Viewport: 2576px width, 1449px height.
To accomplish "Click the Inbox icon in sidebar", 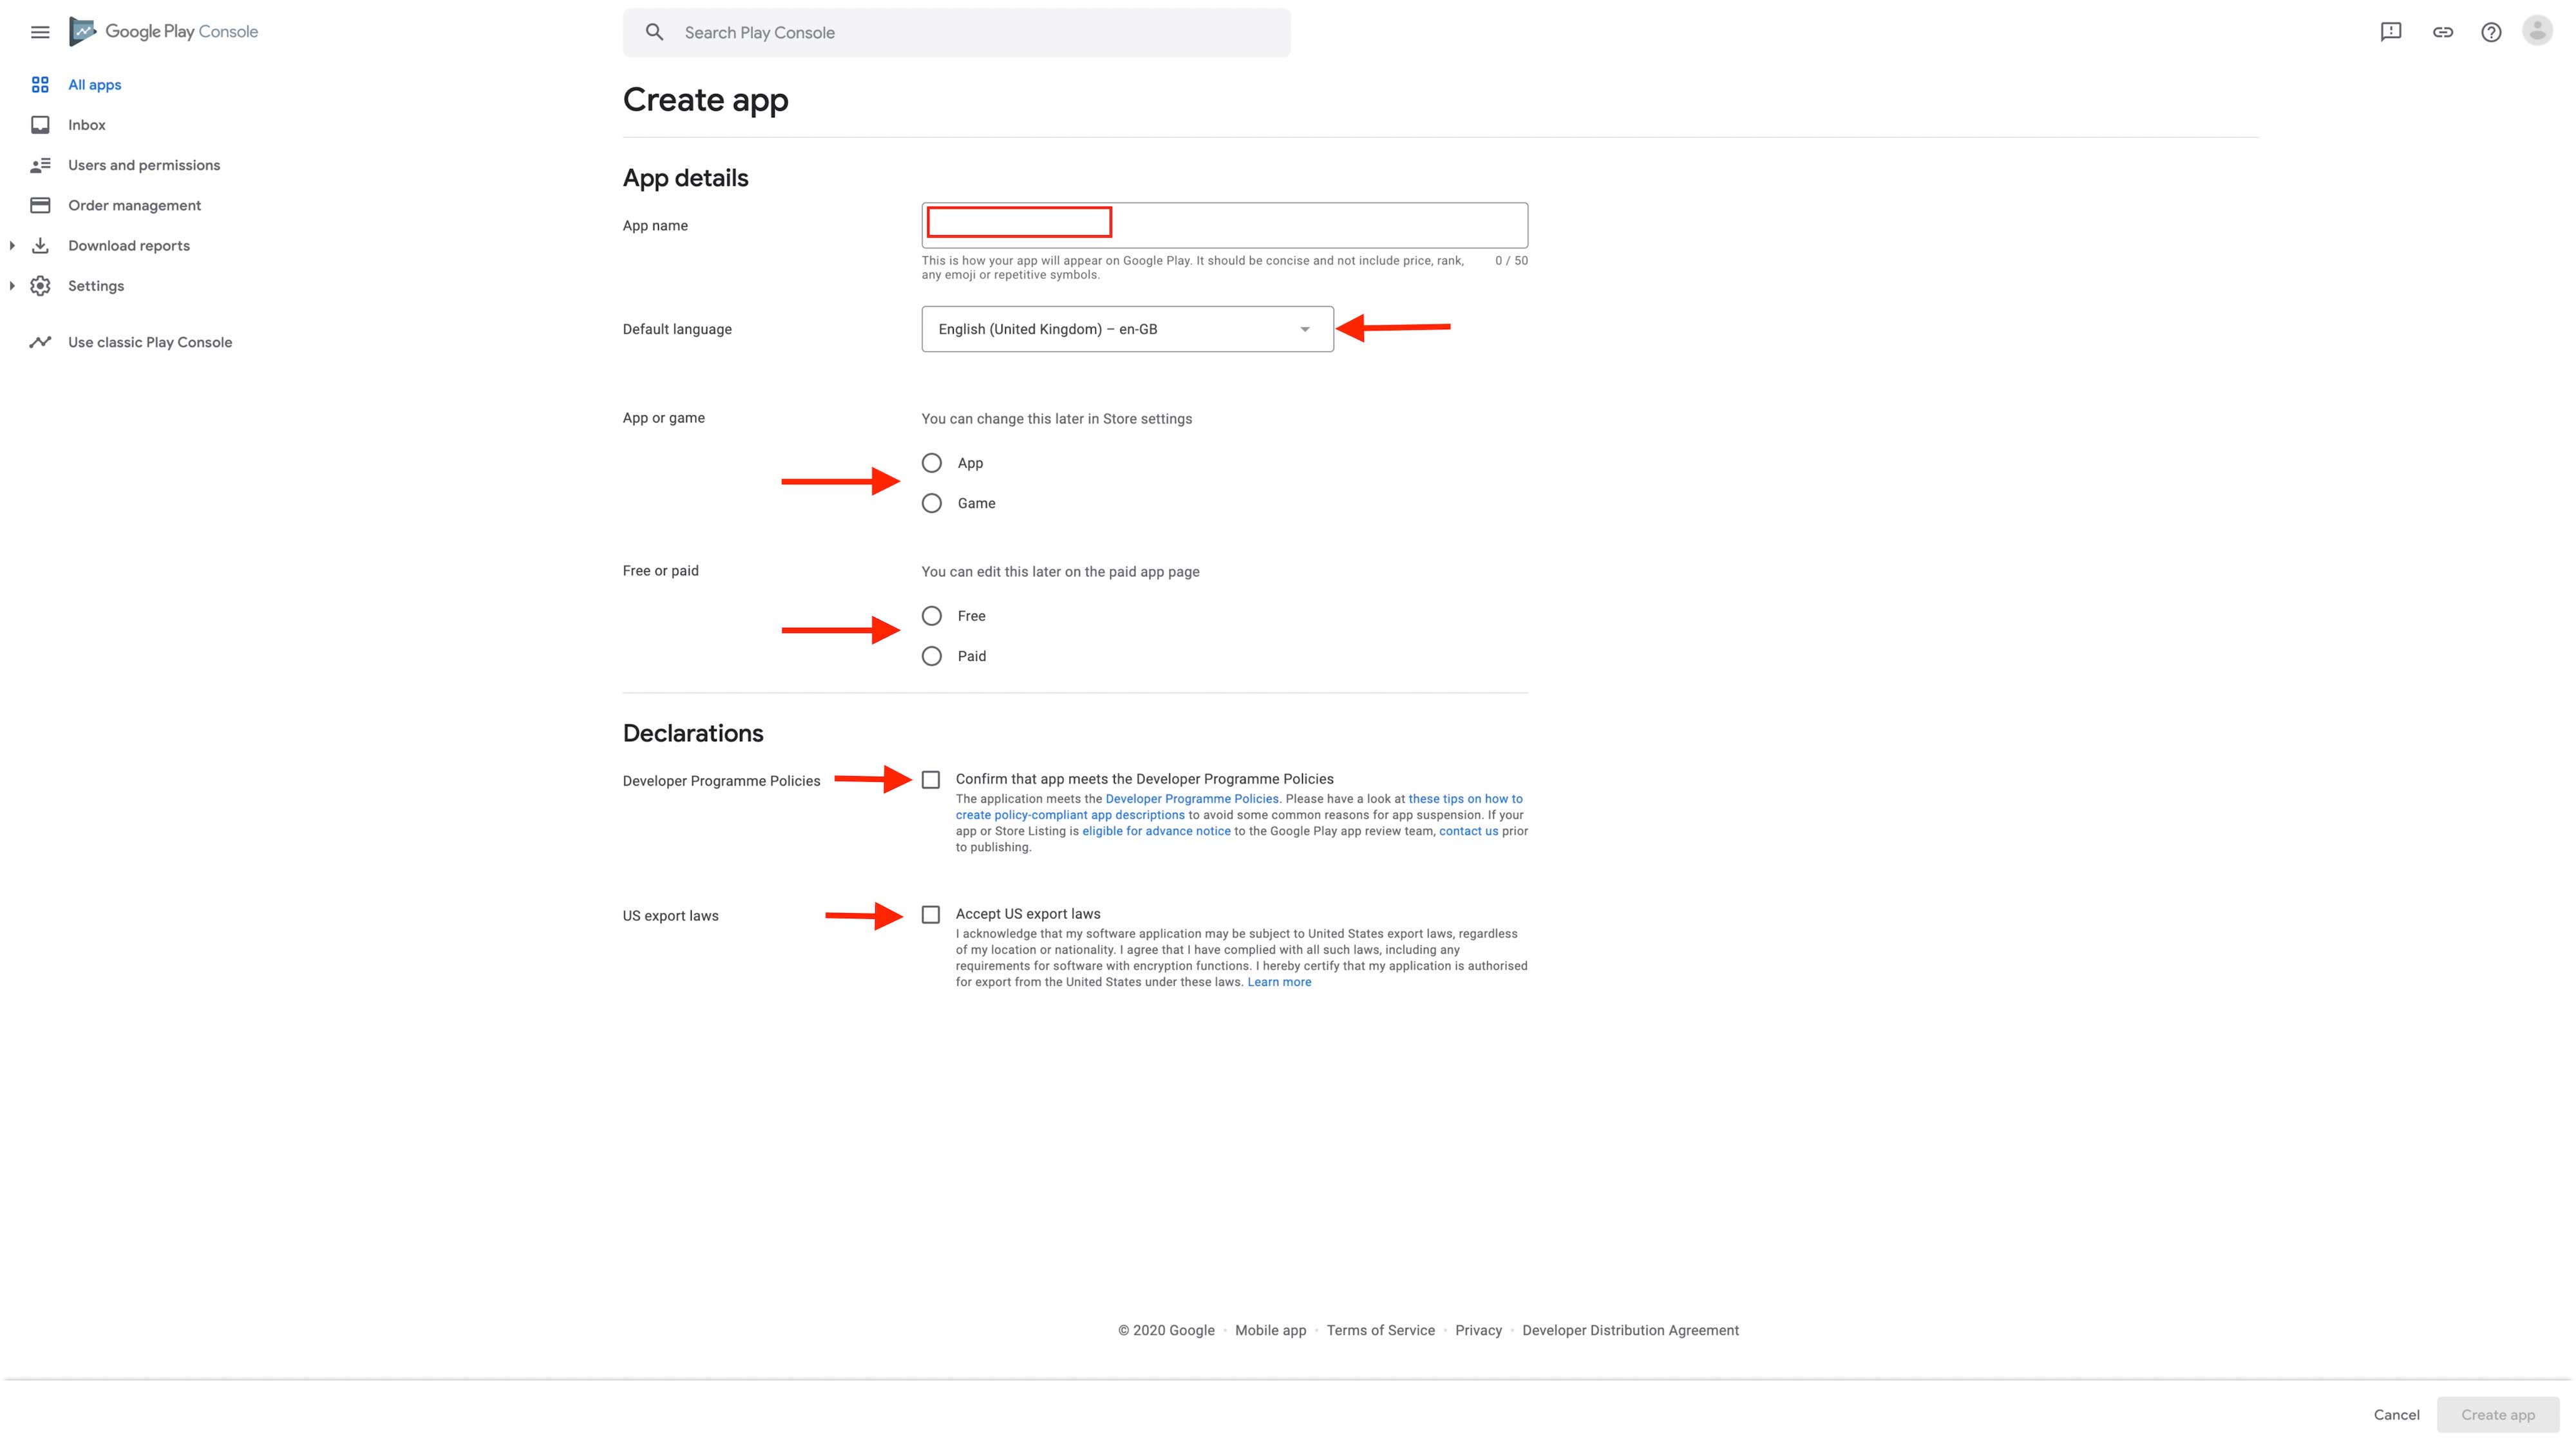I will coord(40,125).
